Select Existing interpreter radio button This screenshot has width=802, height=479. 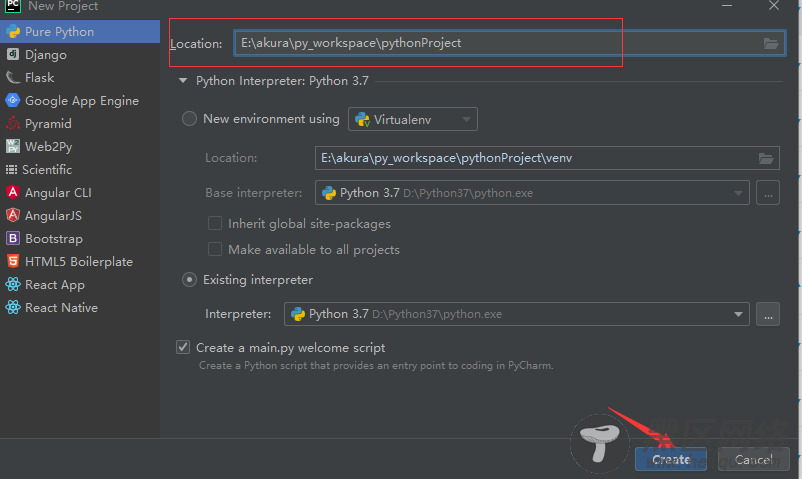(189, 280)
